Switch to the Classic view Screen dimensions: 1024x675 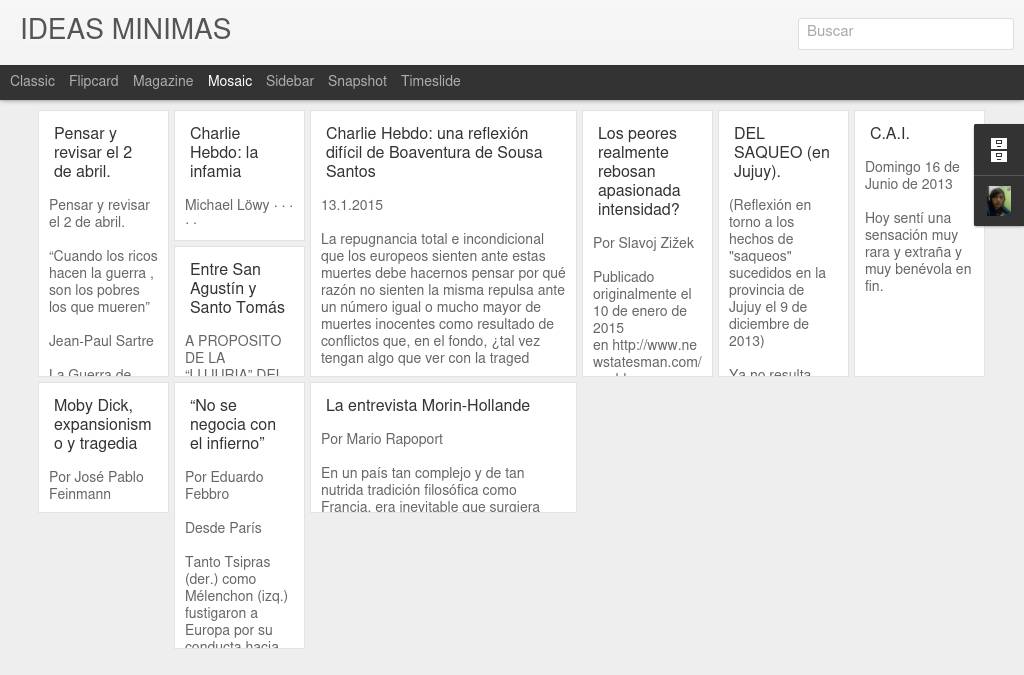coord(32,82)
